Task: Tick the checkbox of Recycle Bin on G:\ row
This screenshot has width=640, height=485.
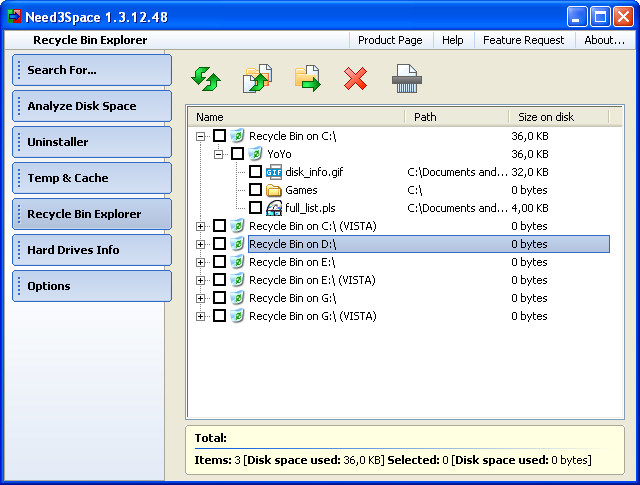Action: point(220,298)
